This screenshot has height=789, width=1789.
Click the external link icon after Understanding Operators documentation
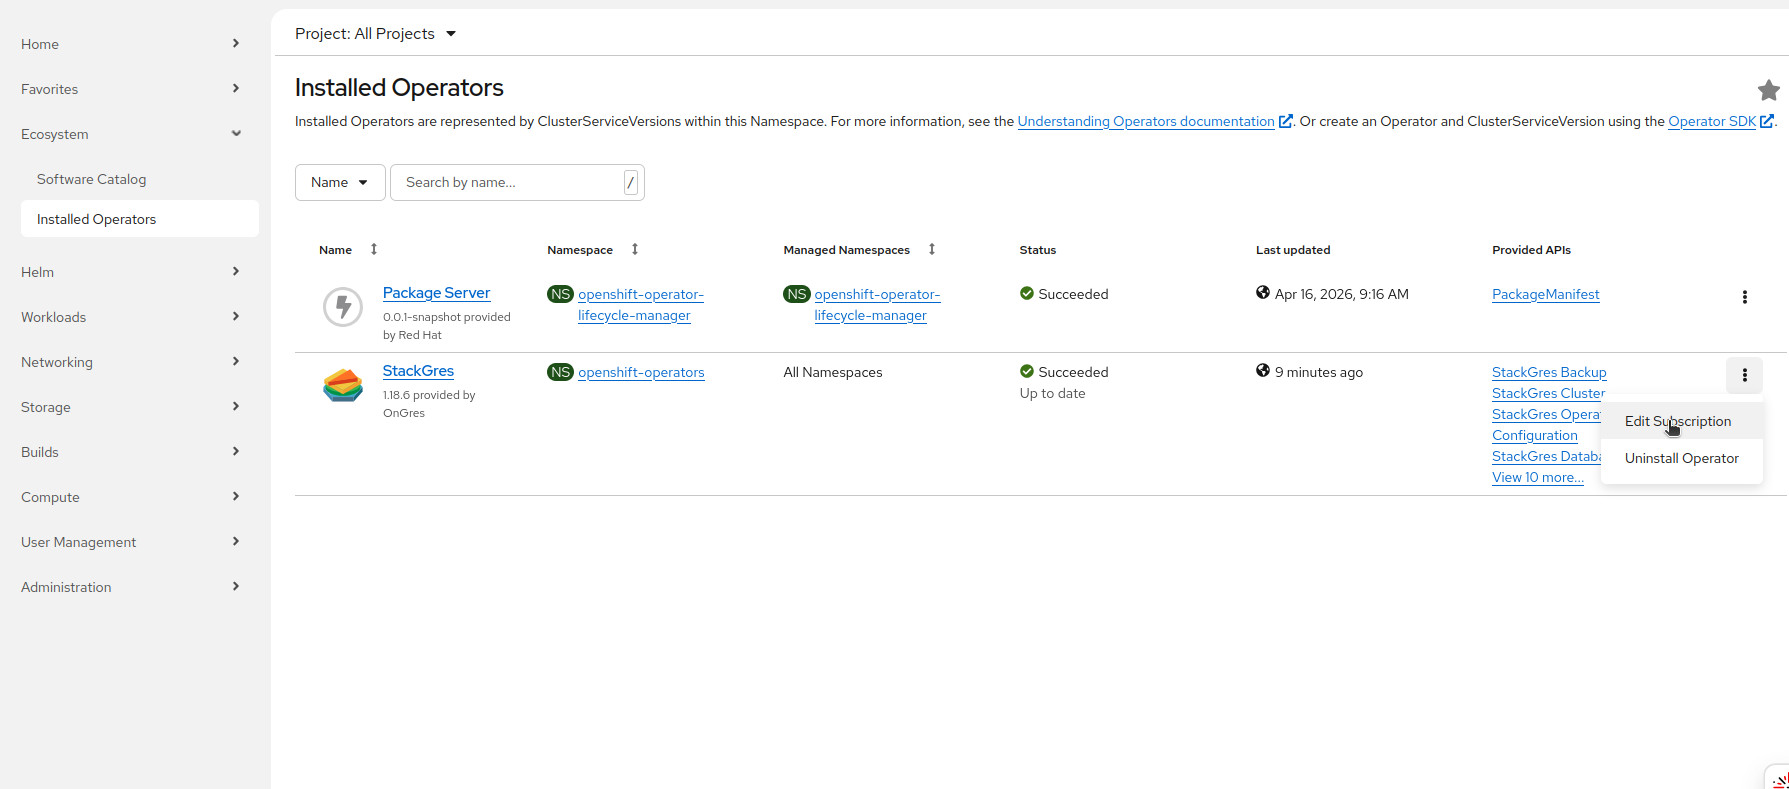[x=1286, y=121]
